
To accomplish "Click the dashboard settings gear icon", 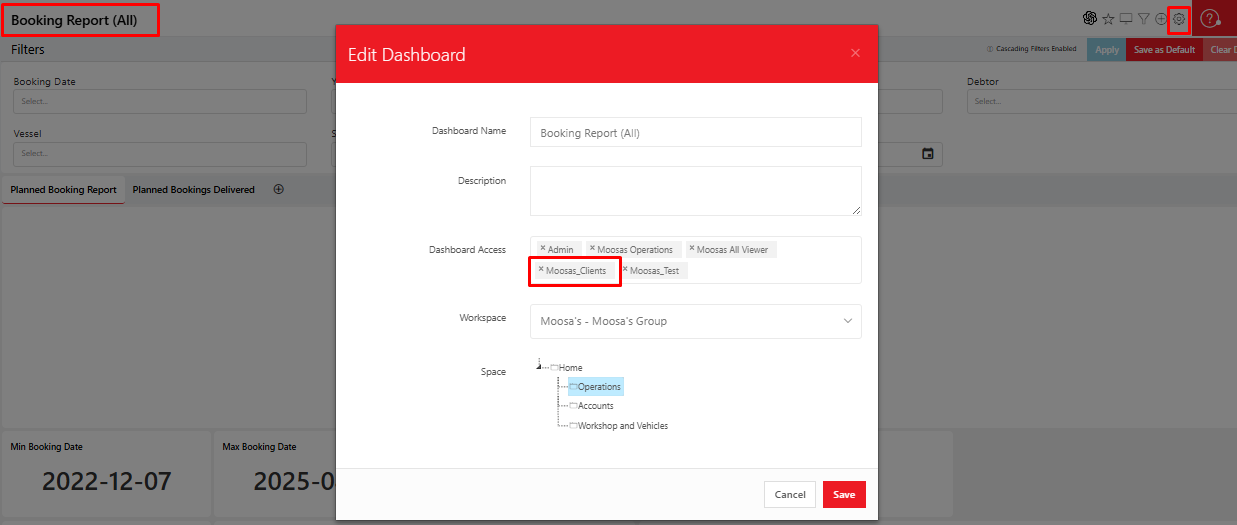I will 1178,19.
